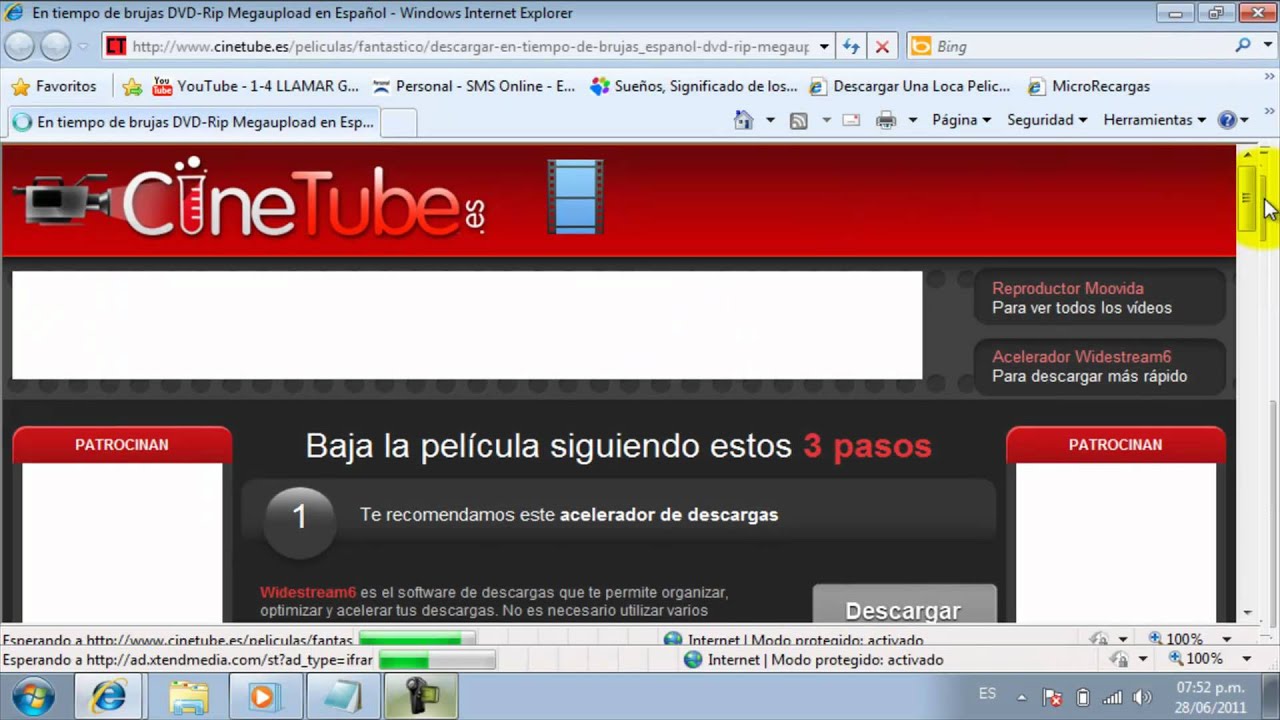The height and width of the screenshot is (720, 1280).
Task: Open YouTube - 1-4 LLAMAR G... favorite
Action: click(x=255, y=87)
